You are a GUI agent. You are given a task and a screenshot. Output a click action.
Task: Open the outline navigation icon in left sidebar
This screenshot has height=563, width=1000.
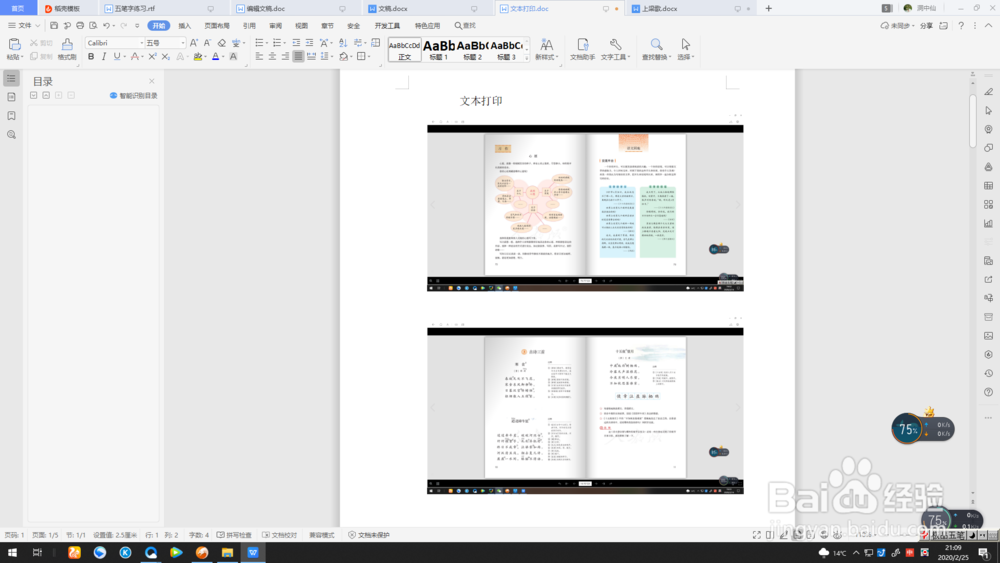tap(11, 78)
